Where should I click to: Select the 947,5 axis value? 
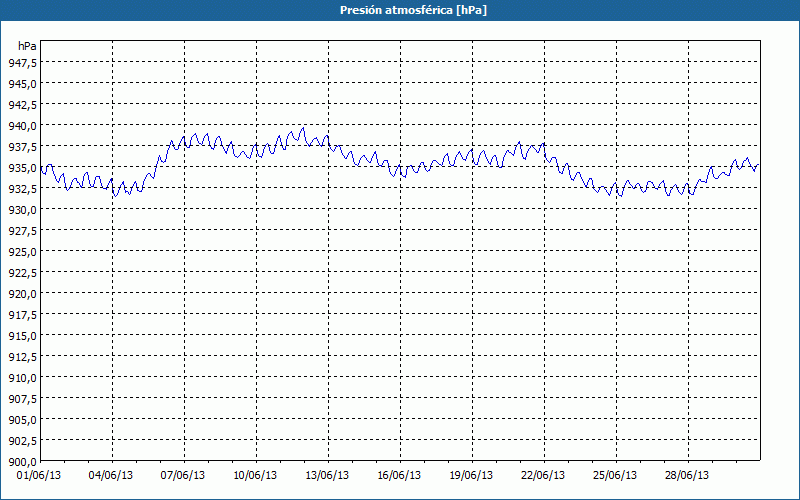(22, 62)
